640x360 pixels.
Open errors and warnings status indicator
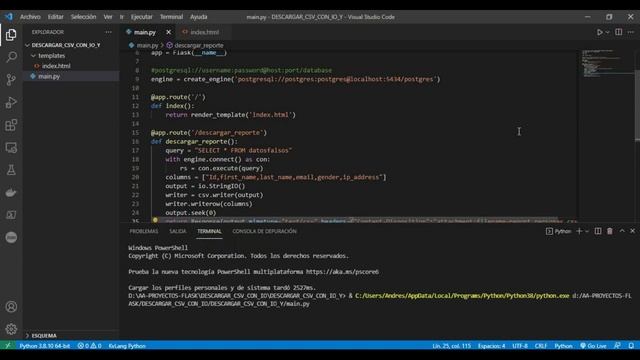click(89, 346)
